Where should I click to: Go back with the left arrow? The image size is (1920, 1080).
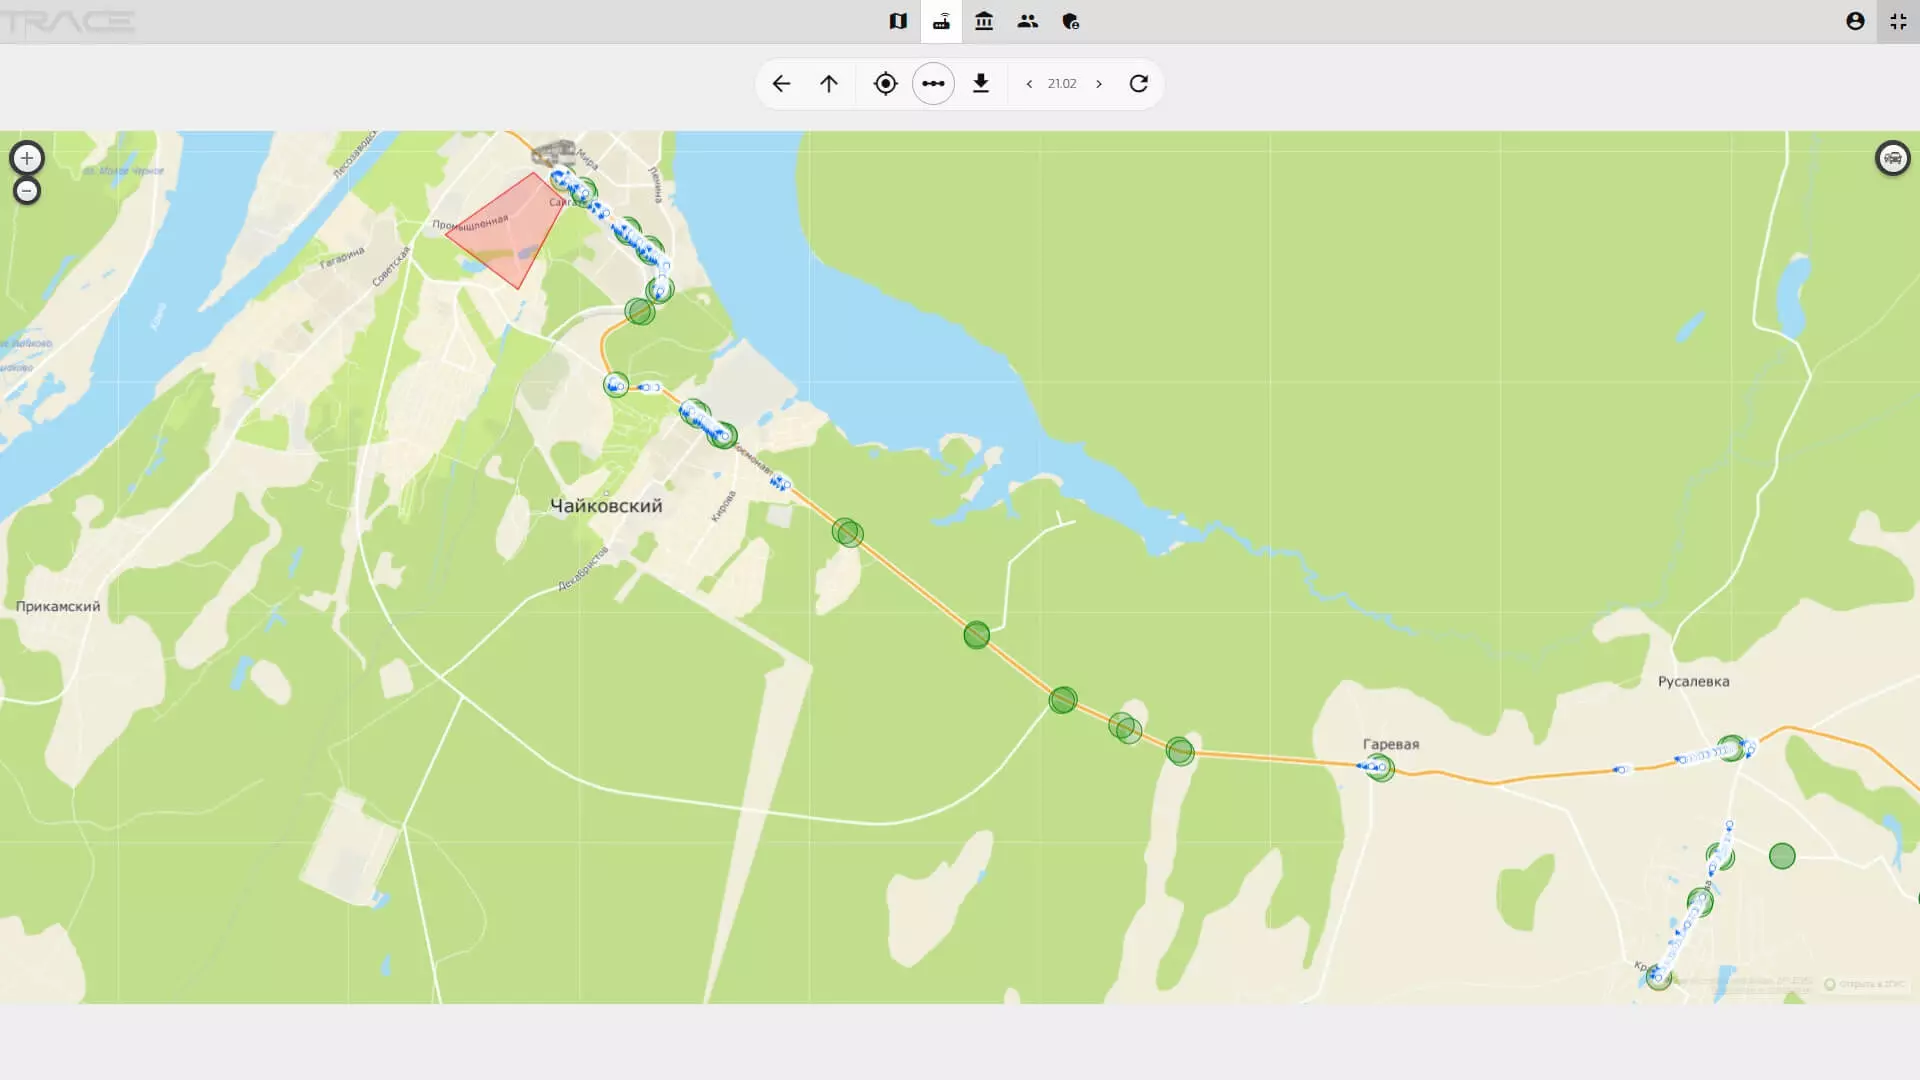tap(781, 84)
